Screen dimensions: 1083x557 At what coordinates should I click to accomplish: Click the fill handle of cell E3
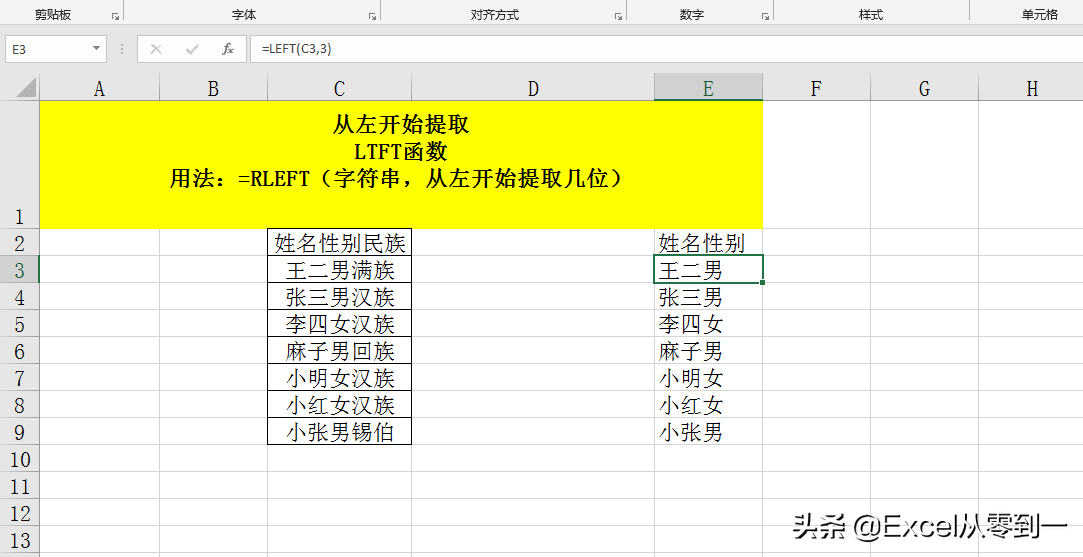(x=763, y=283)
